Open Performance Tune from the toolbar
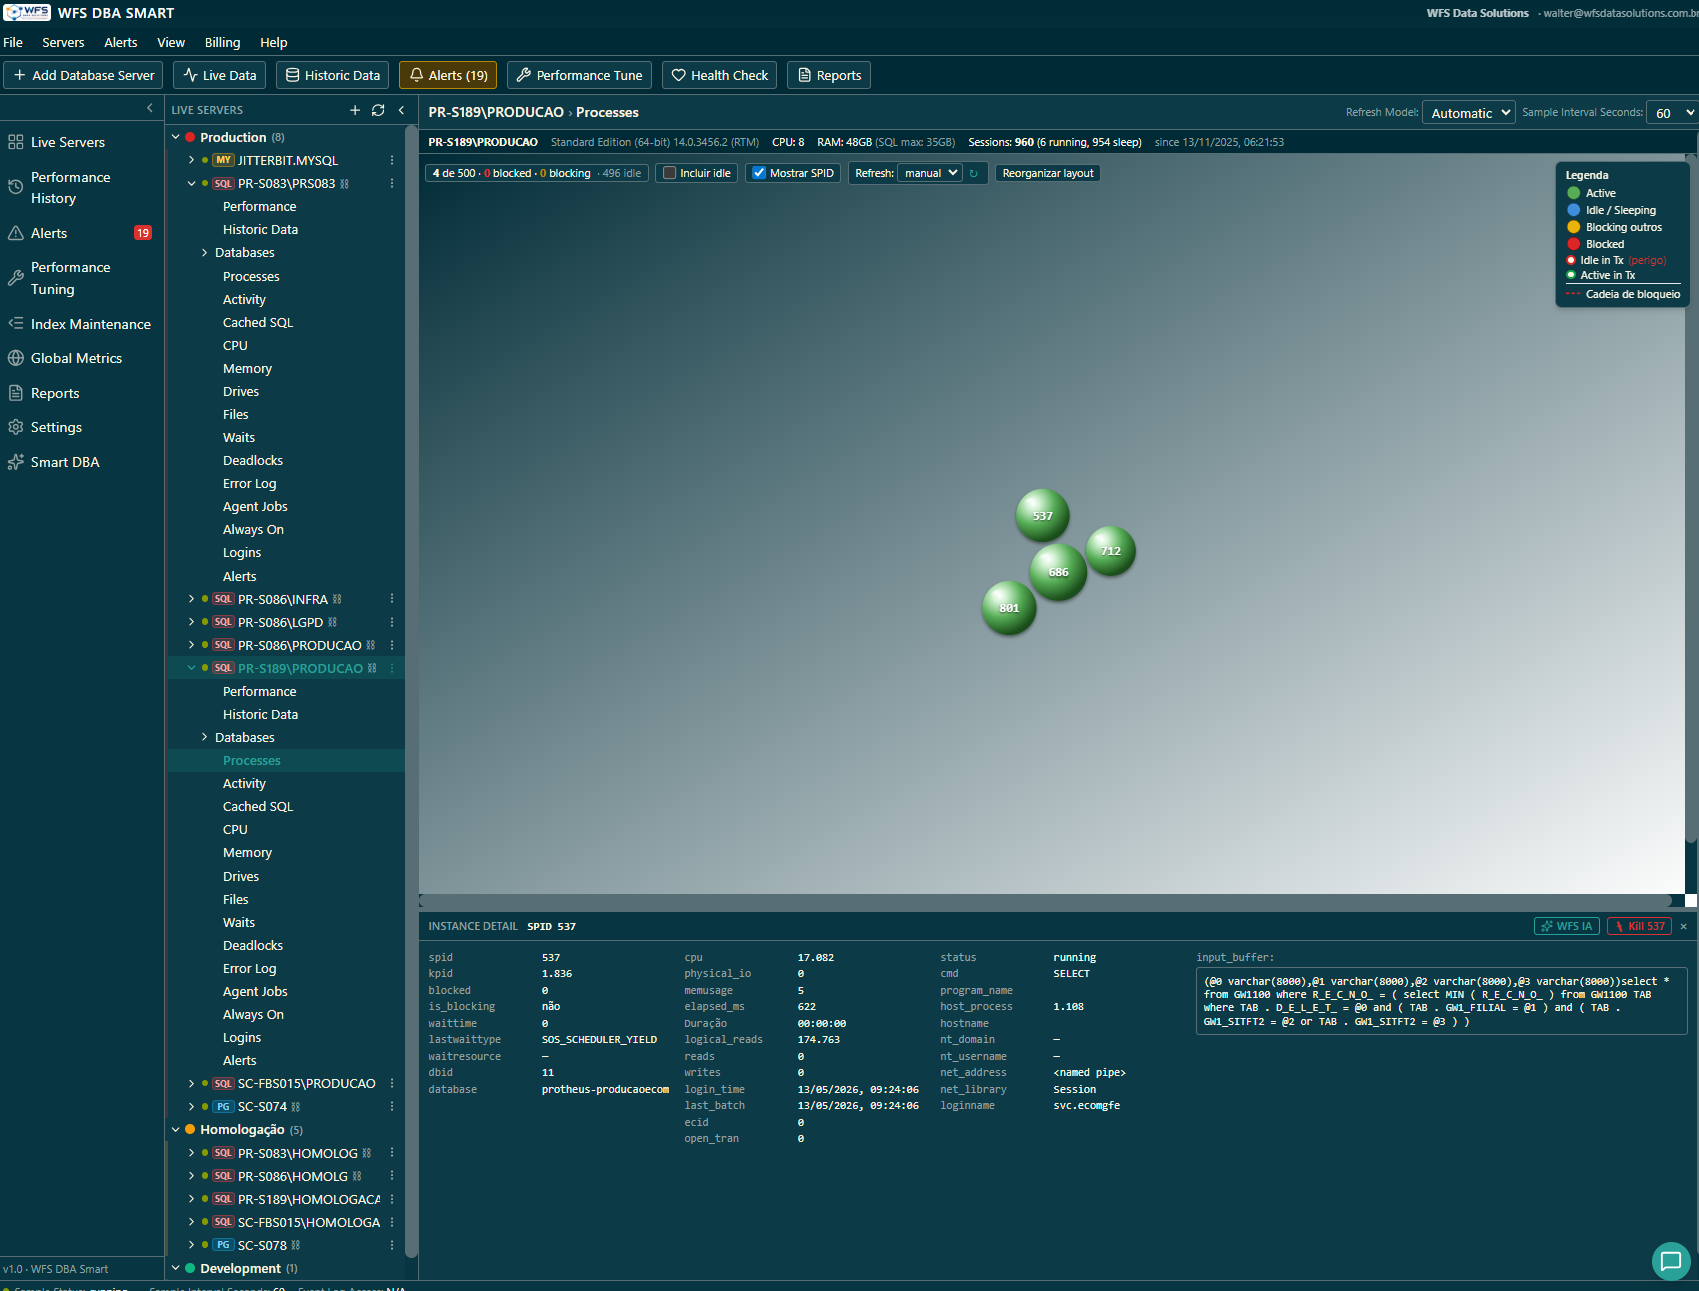The height and width of the screenshot is (1291, 1699). pyautogui.click(x=579, y=75)
